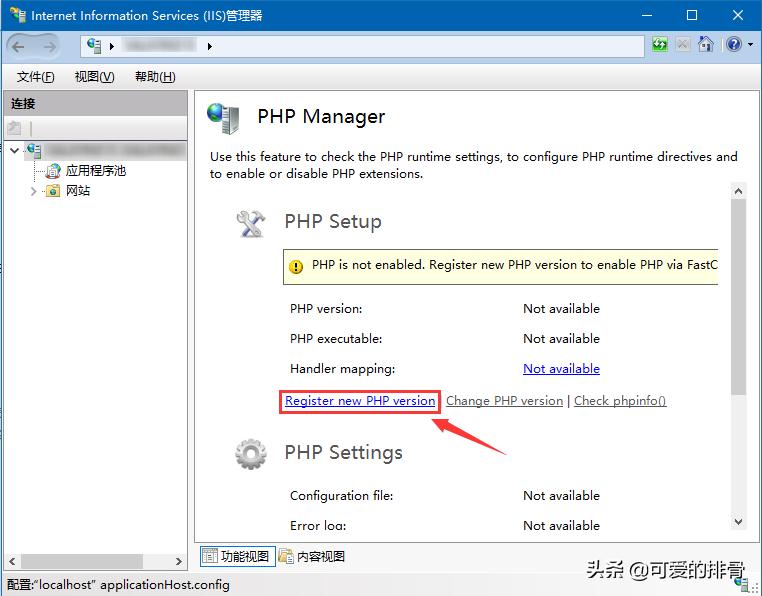Click the warning icon in yellow banner
The width and height of the screenshot is (762, 596).
(x=295, y=266)
